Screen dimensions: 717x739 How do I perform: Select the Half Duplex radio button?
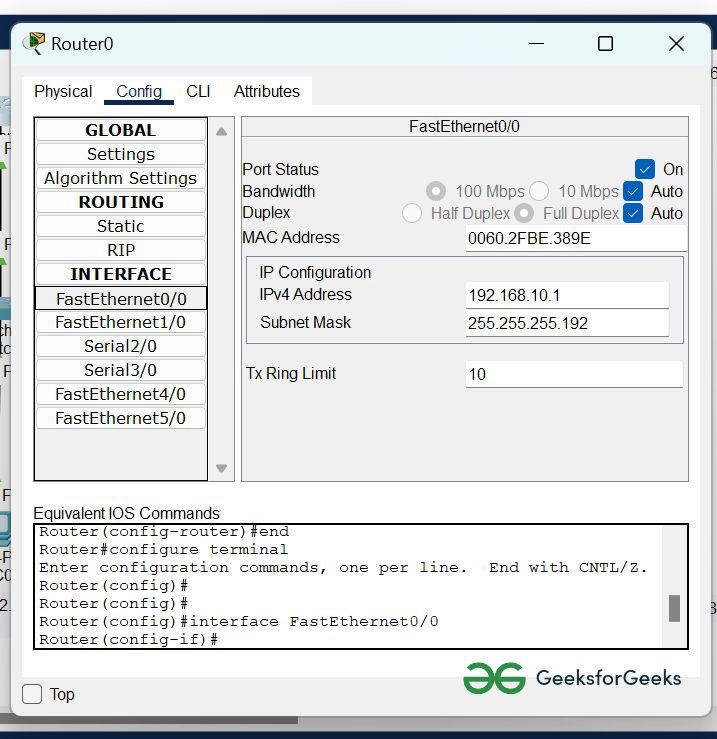click(x=412, y=213)
